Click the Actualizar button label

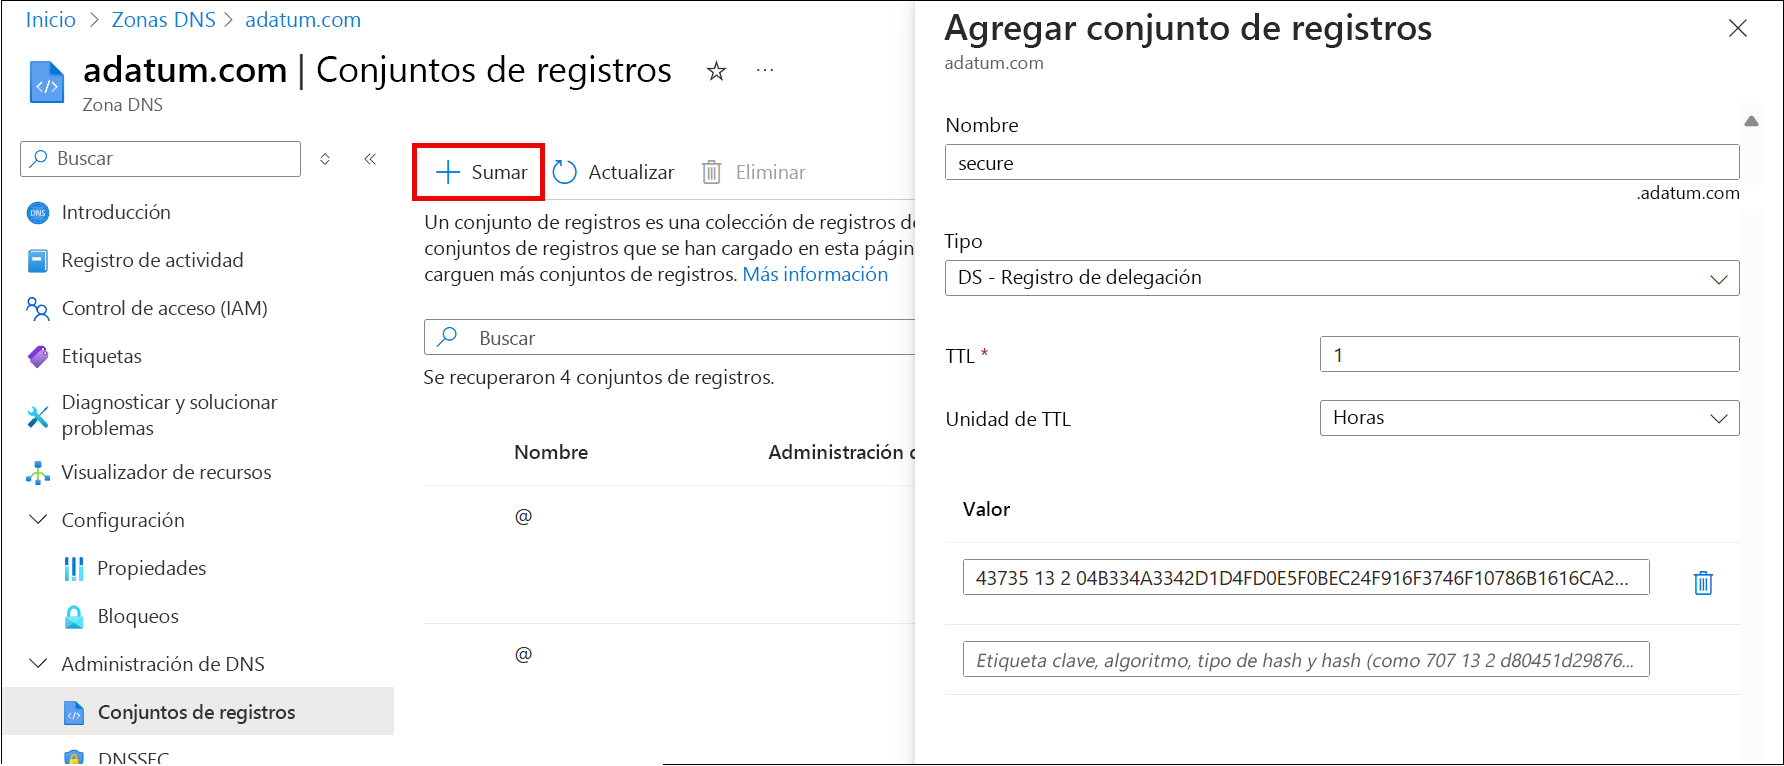[x=631, y=173]
